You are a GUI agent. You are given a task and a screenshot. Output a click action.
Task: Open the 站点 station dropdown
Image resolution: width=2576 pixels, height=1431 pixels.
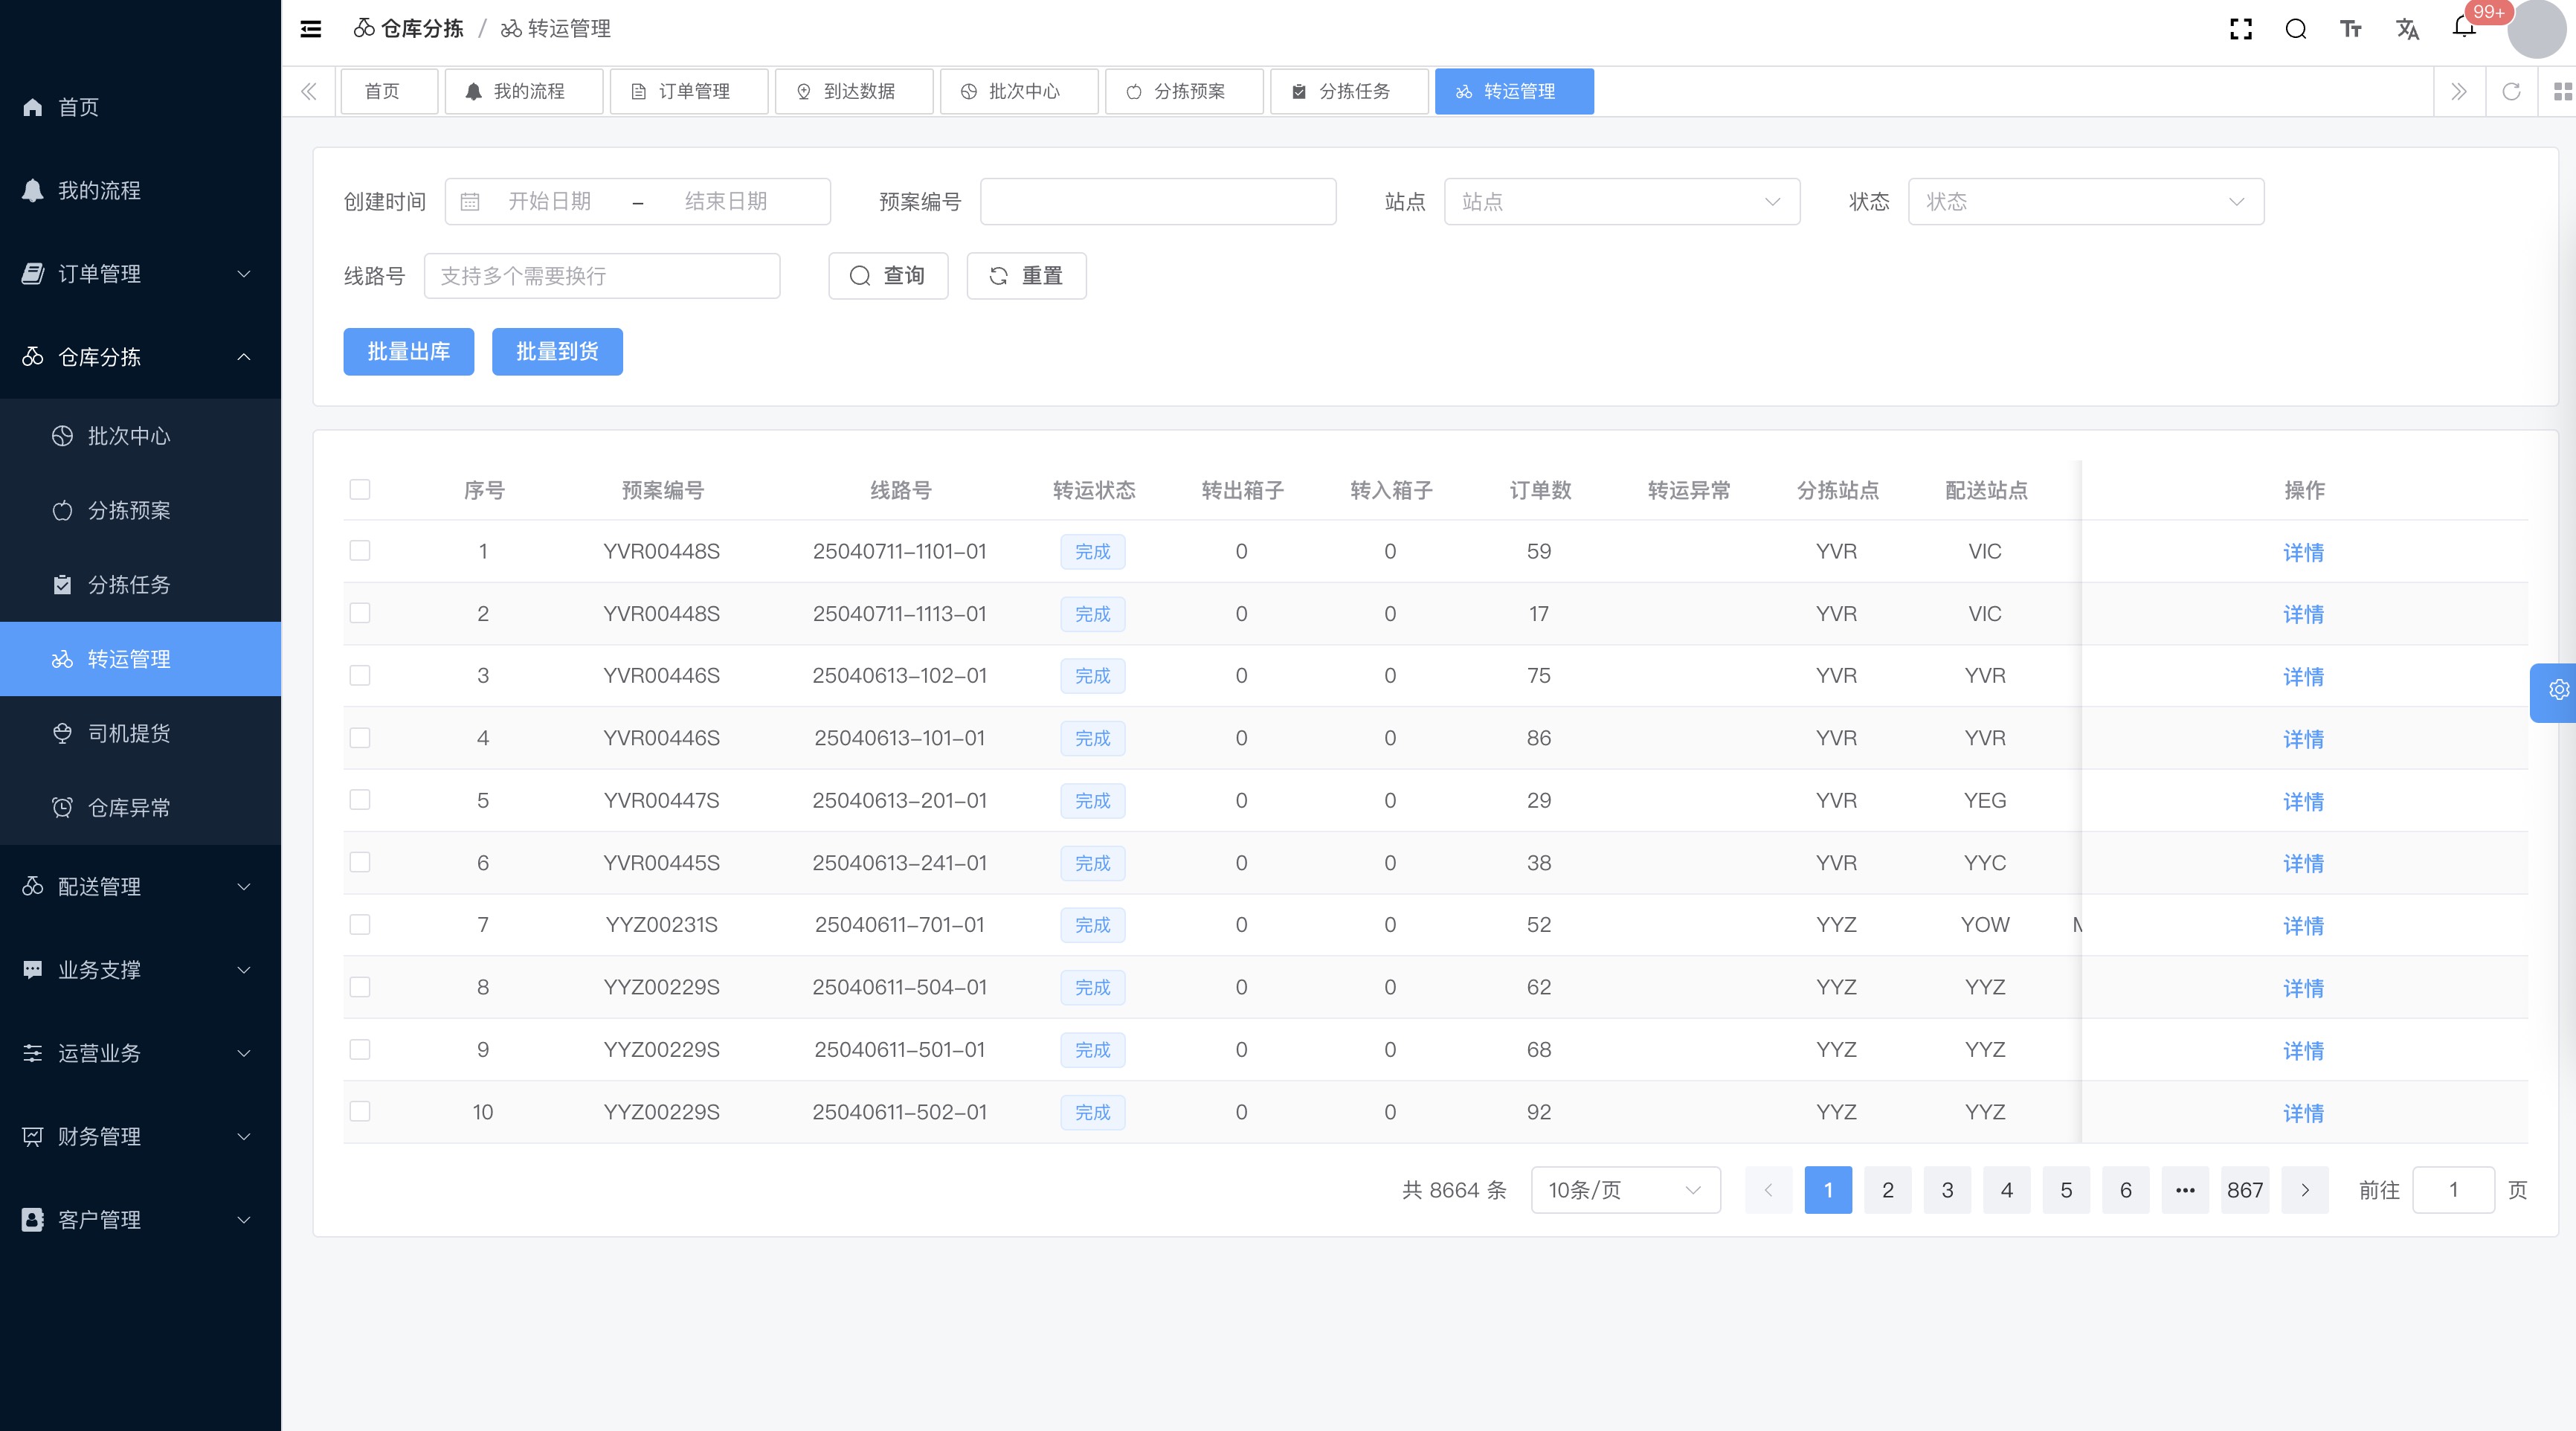coord(1621,202)
